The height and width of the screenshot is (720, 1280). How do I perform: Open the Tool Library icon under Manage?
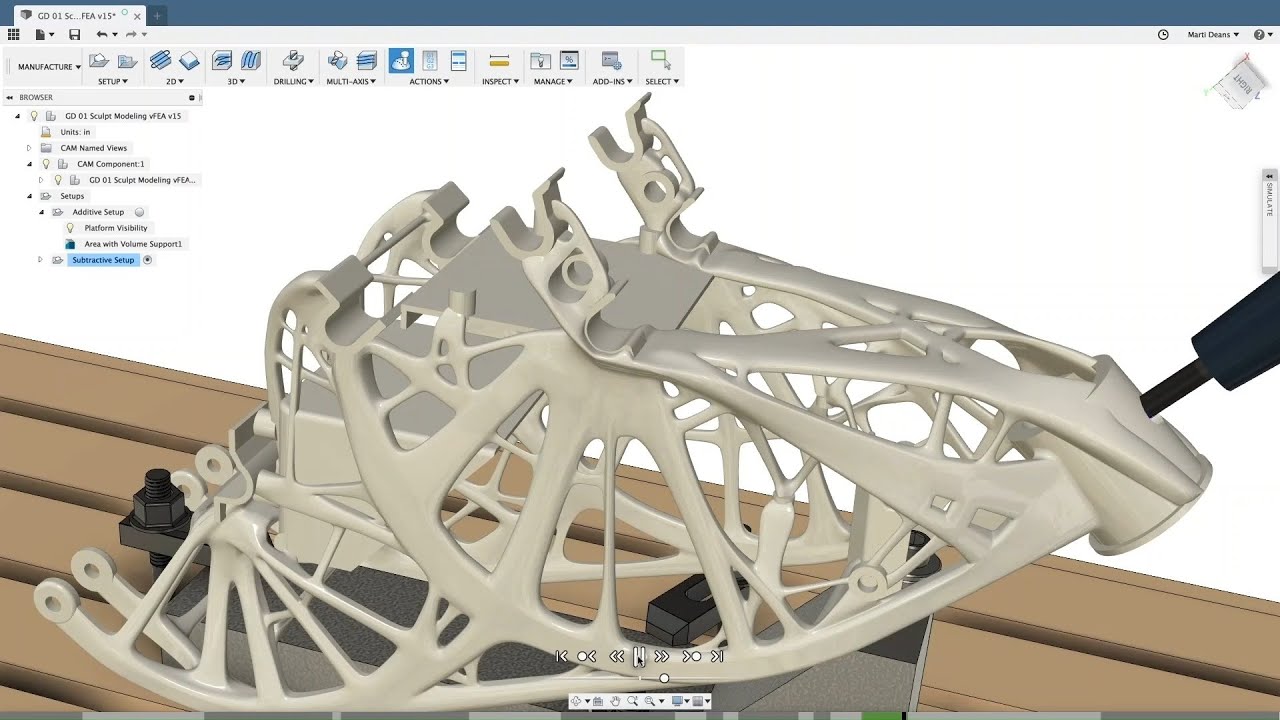(540, 61)
